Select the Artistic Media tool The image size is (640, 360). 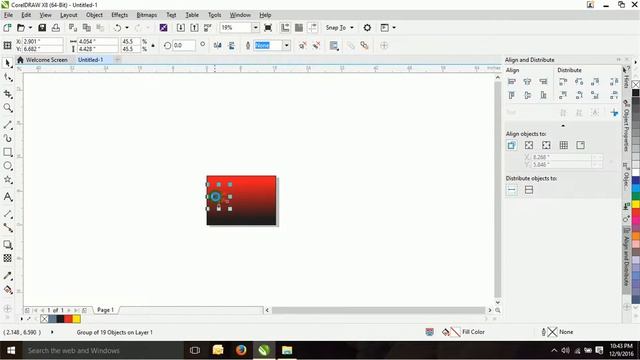tap(8, 138)
